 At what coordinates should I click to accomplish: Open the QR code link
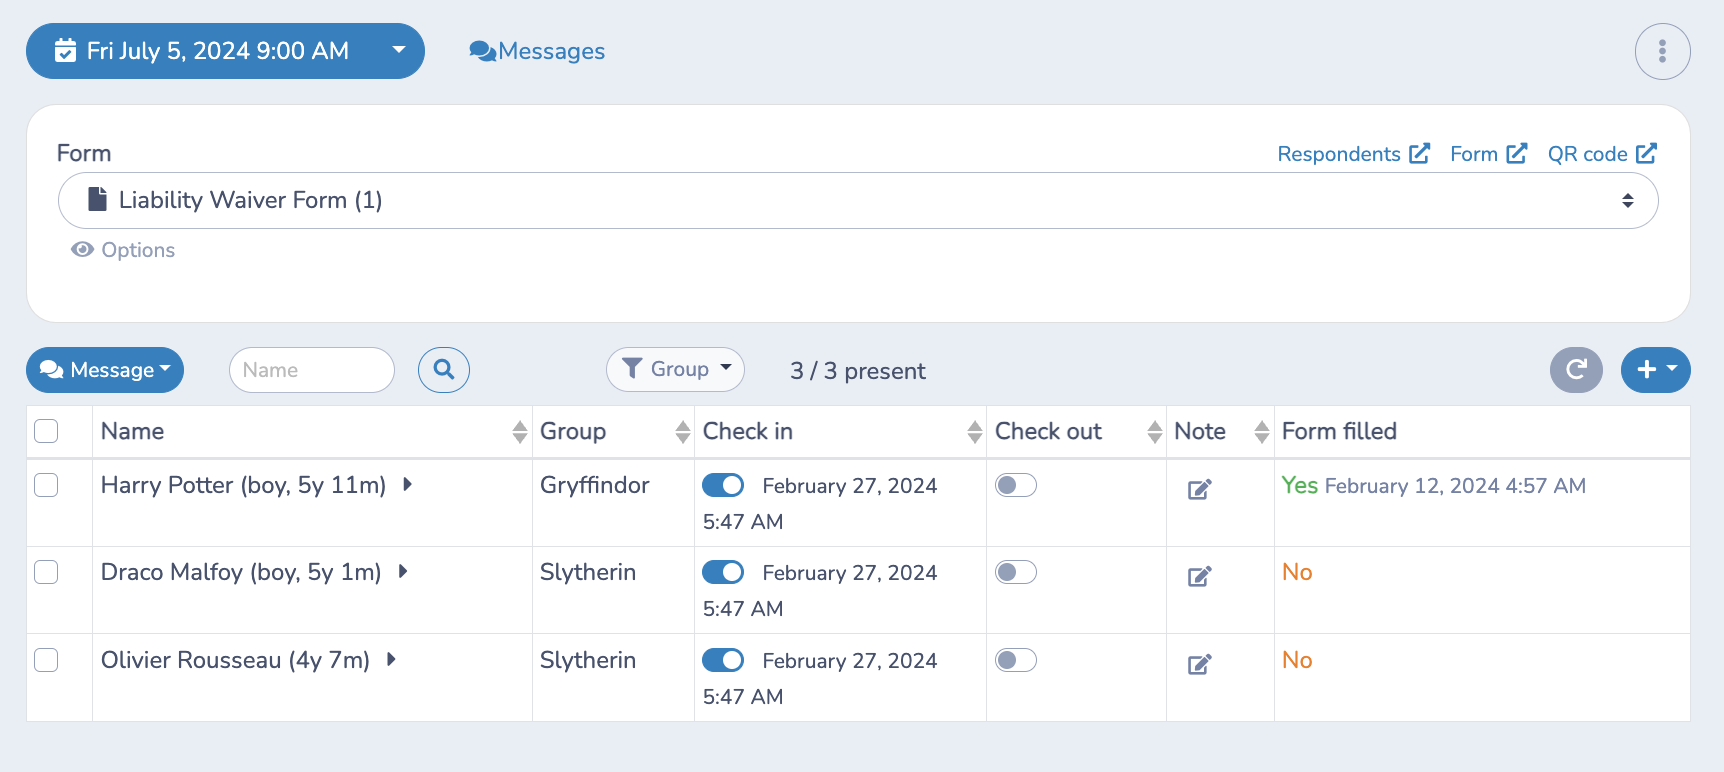pyautogui.click(x=1603, y=154)
